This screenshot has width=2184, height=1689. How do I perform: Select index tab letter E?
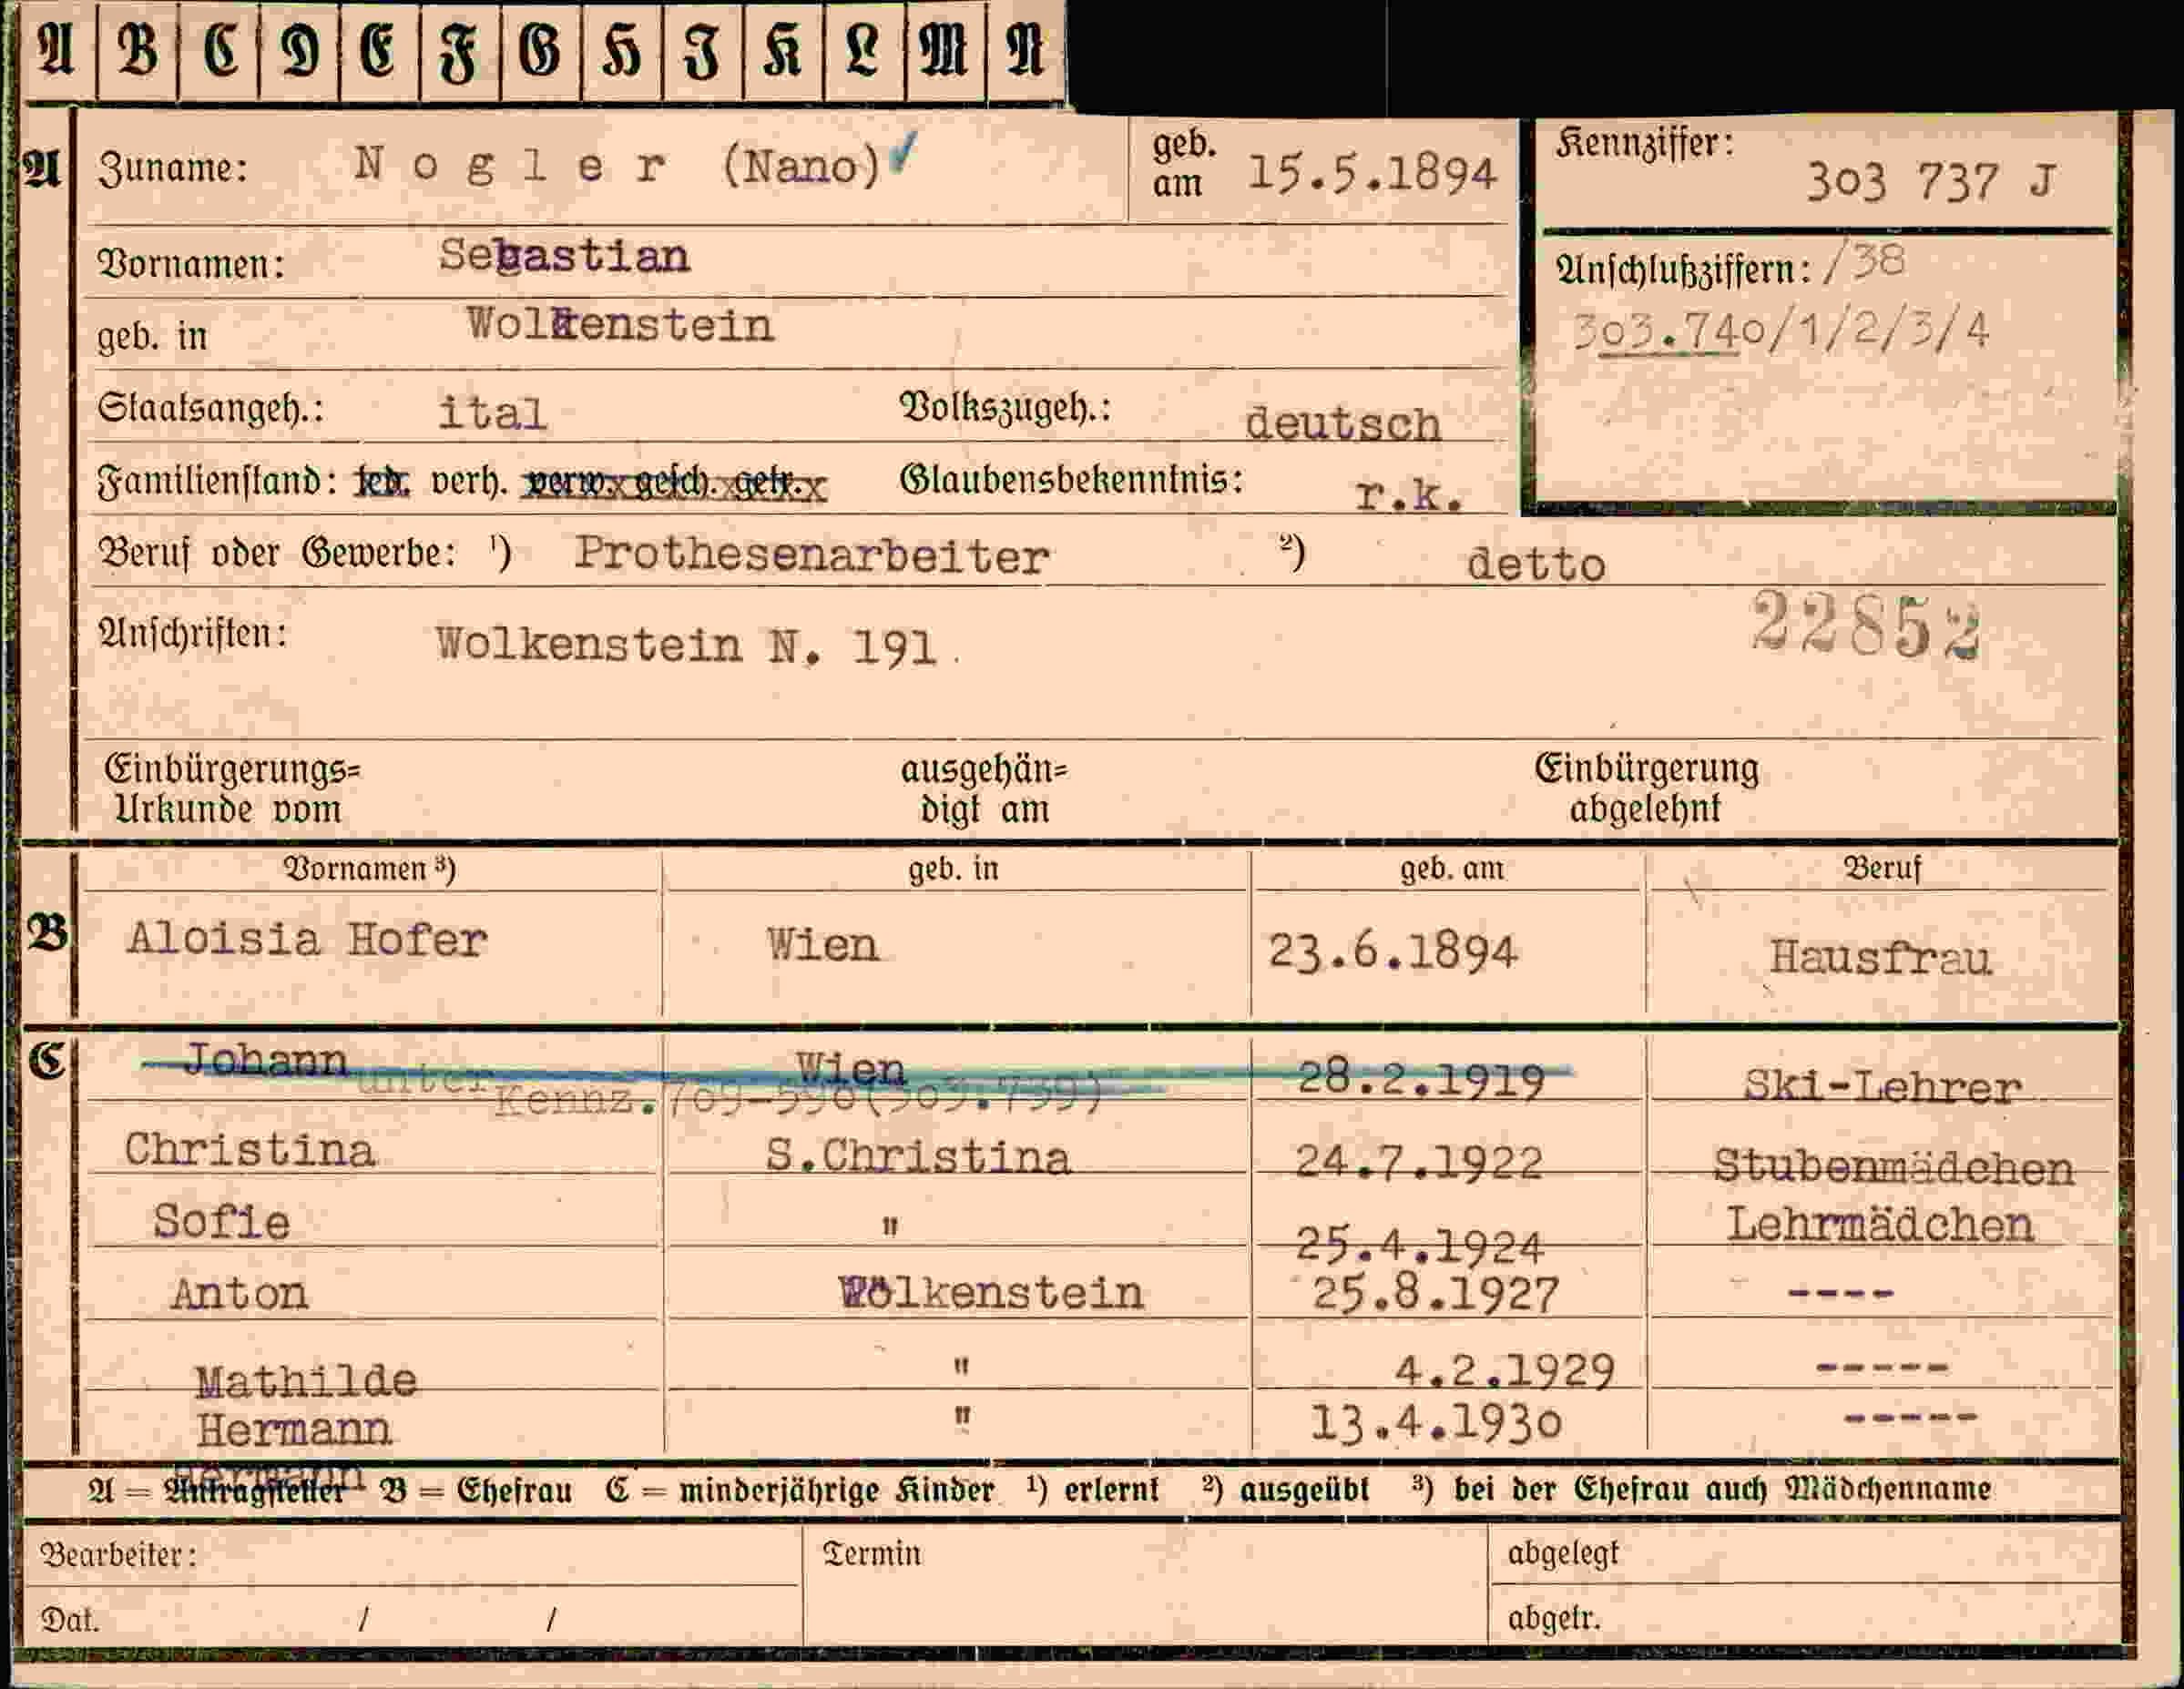point(379,50)
